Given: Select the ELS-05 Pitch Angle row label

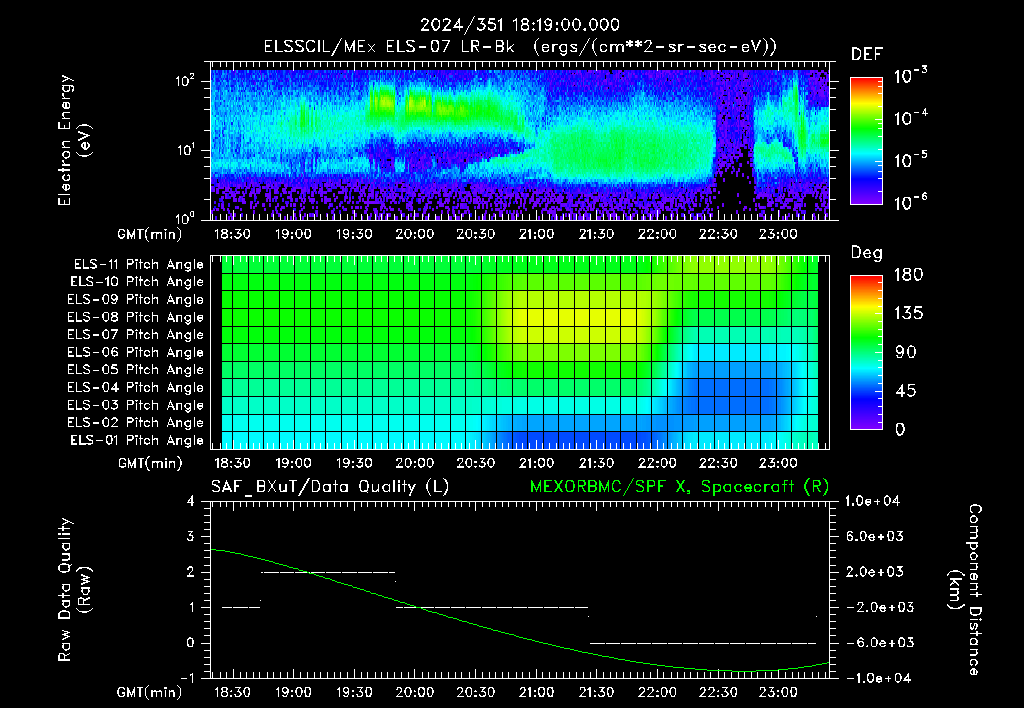Looking at the screenshot, I should [x=136, y=370].
